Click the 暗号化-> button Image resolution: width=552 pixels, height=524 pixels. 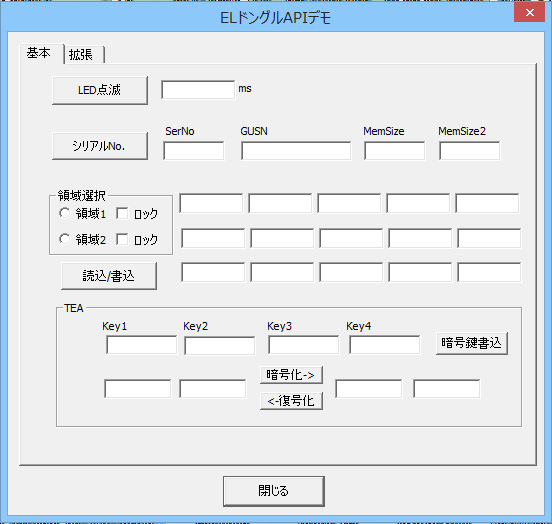(291, 375)
